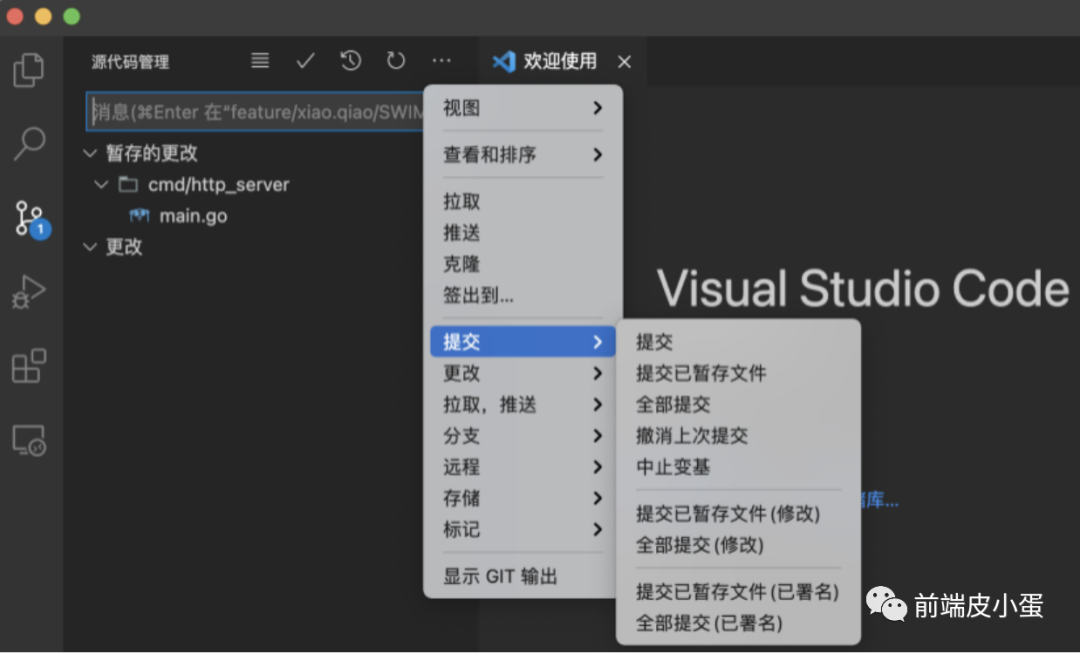This screenshot has width=1080, height=654.
Task: Select 全部提交 (修改)
Action: (738, 545)
